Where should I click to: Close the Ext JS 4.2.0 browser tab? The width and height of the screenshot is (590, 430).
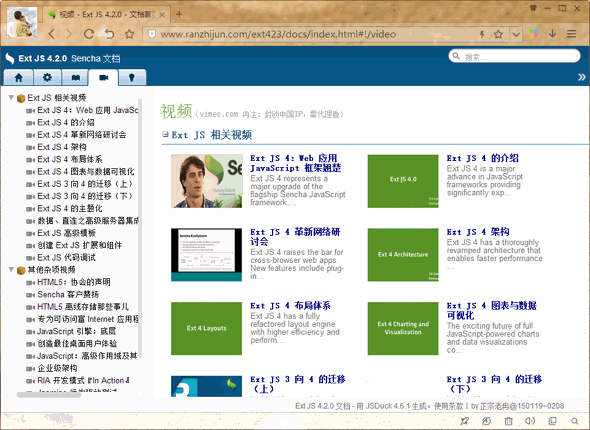(x=162, y=15)
